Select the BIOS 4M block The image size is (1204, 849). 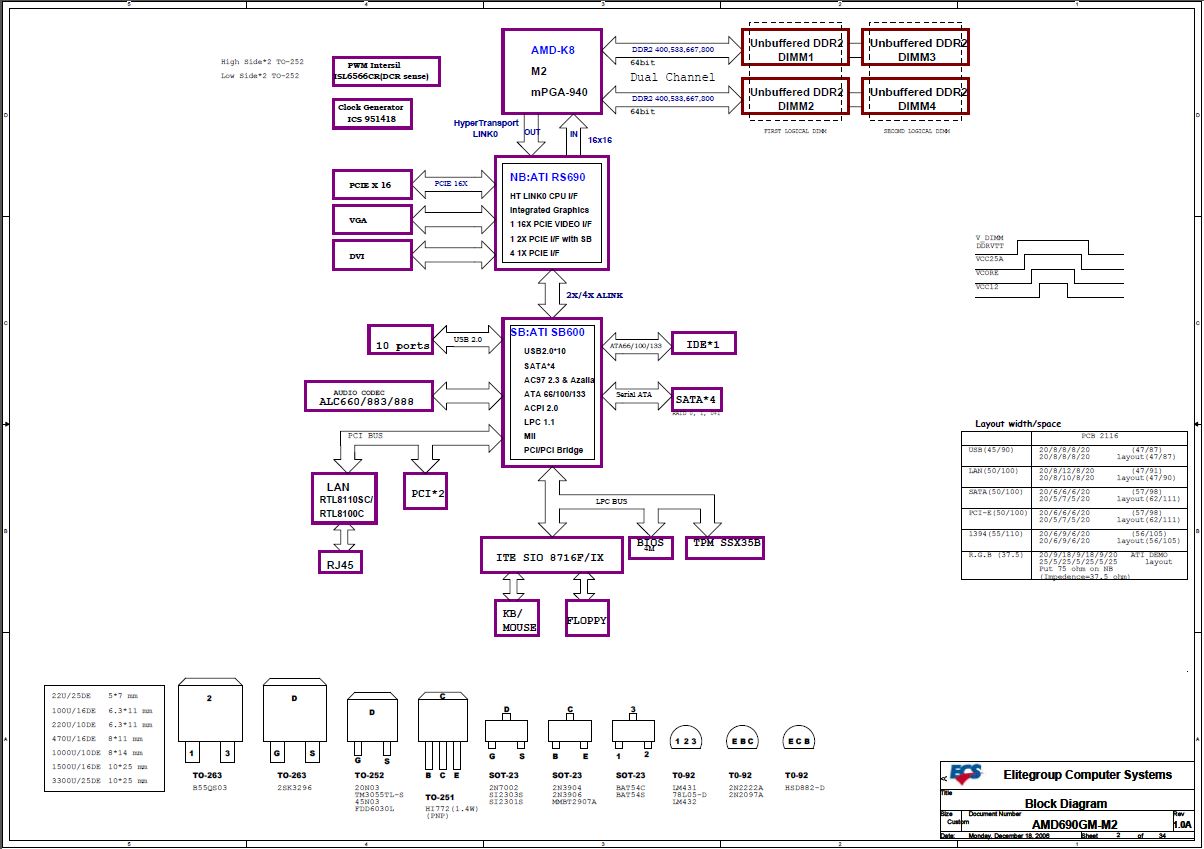pos(650,546)
